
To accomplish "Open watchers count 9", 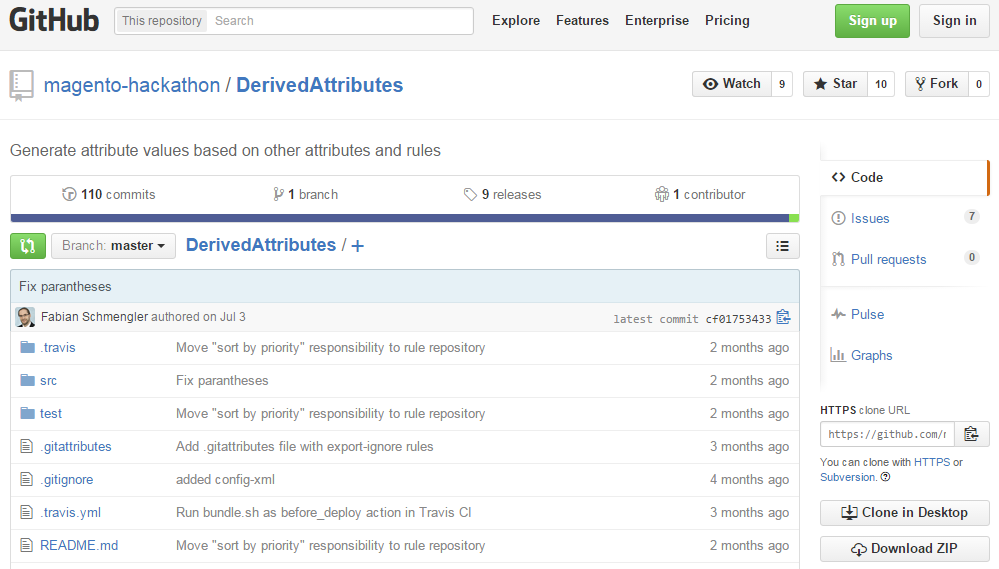I will tap(782, 84).
